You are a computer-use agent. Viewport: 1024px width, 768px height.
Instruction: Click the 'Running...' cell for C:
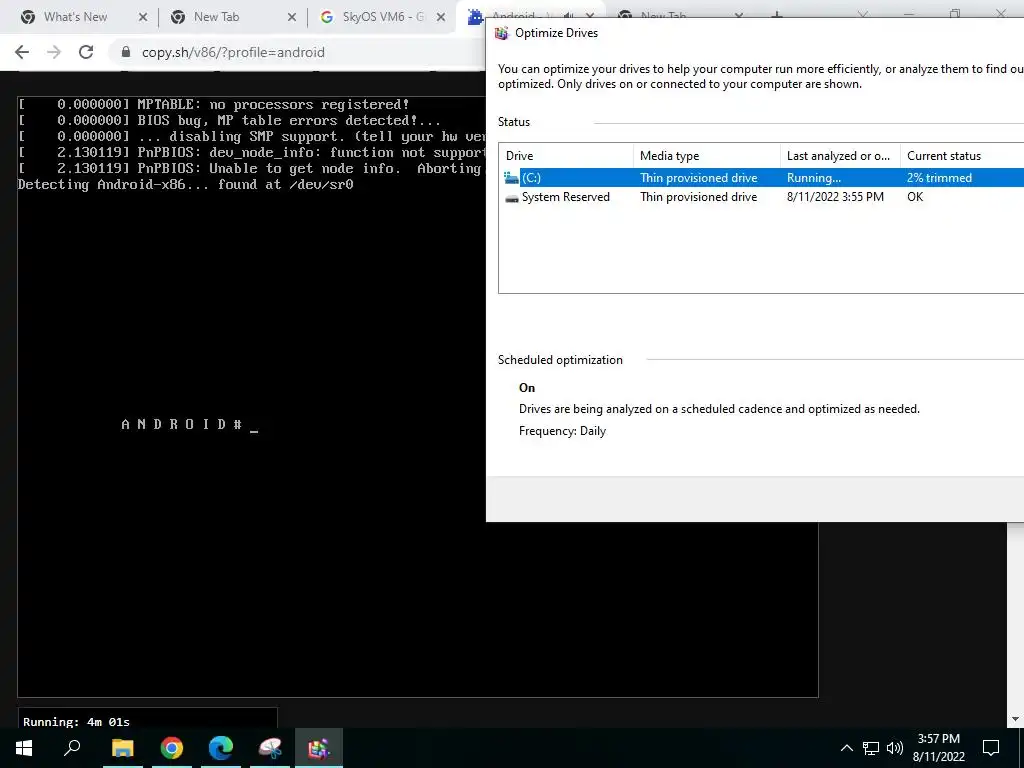tap(814, 178)
